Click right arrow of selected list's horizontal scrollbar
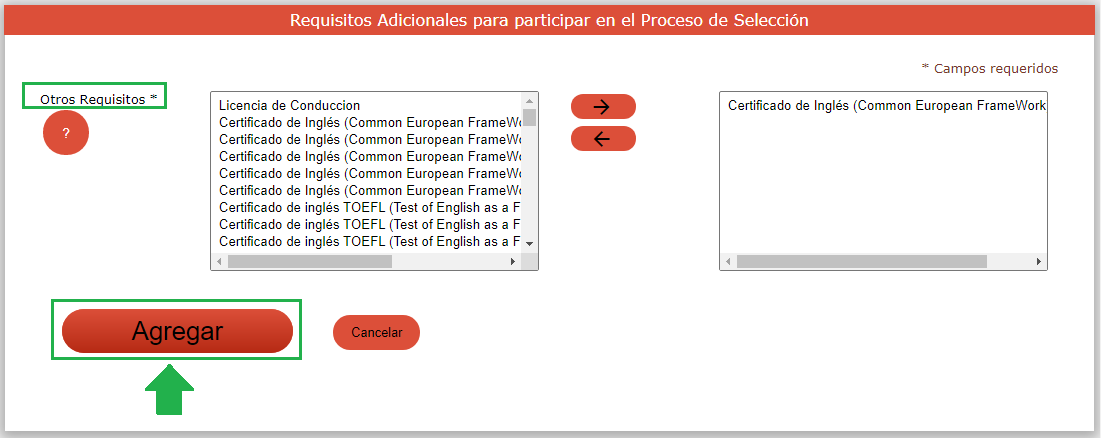1101x438 pixels. click(1038, 261)
